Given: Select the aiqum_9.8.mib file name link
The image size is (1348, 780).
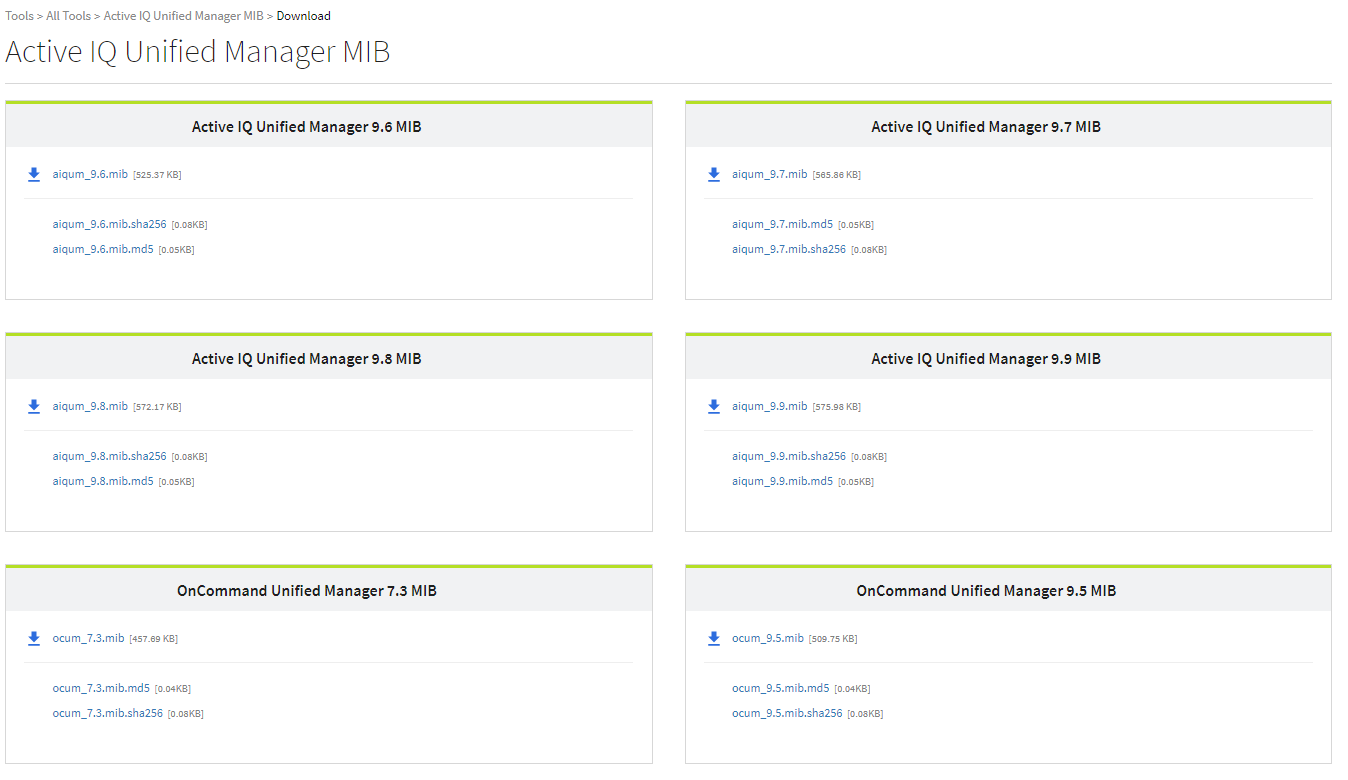Looking at the screenshot, I should pyautogui.click(x=90, y=406).
